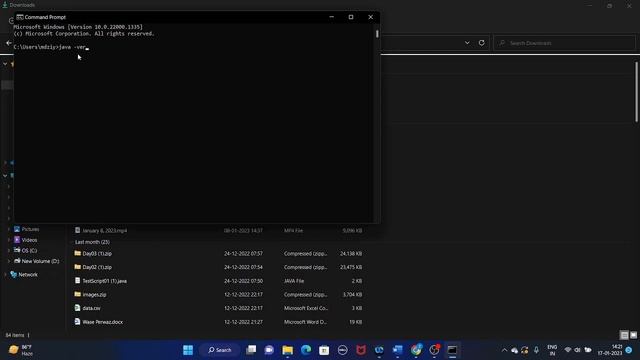Expand the Videos tree node
Screen dimensions: 640x360
pos(9,240)
